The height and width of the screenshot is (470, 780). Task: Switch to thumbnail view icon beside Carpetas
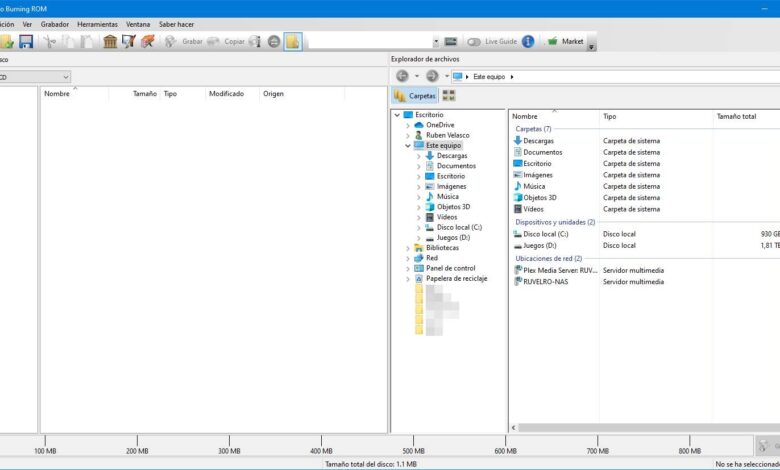(449, 95)
